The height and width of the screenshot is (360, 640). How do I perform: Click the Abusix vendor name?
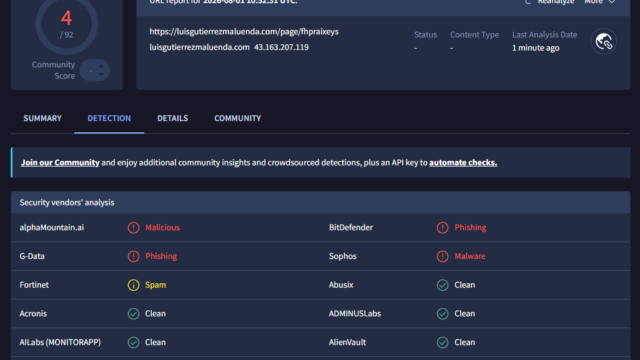[341, 284]
